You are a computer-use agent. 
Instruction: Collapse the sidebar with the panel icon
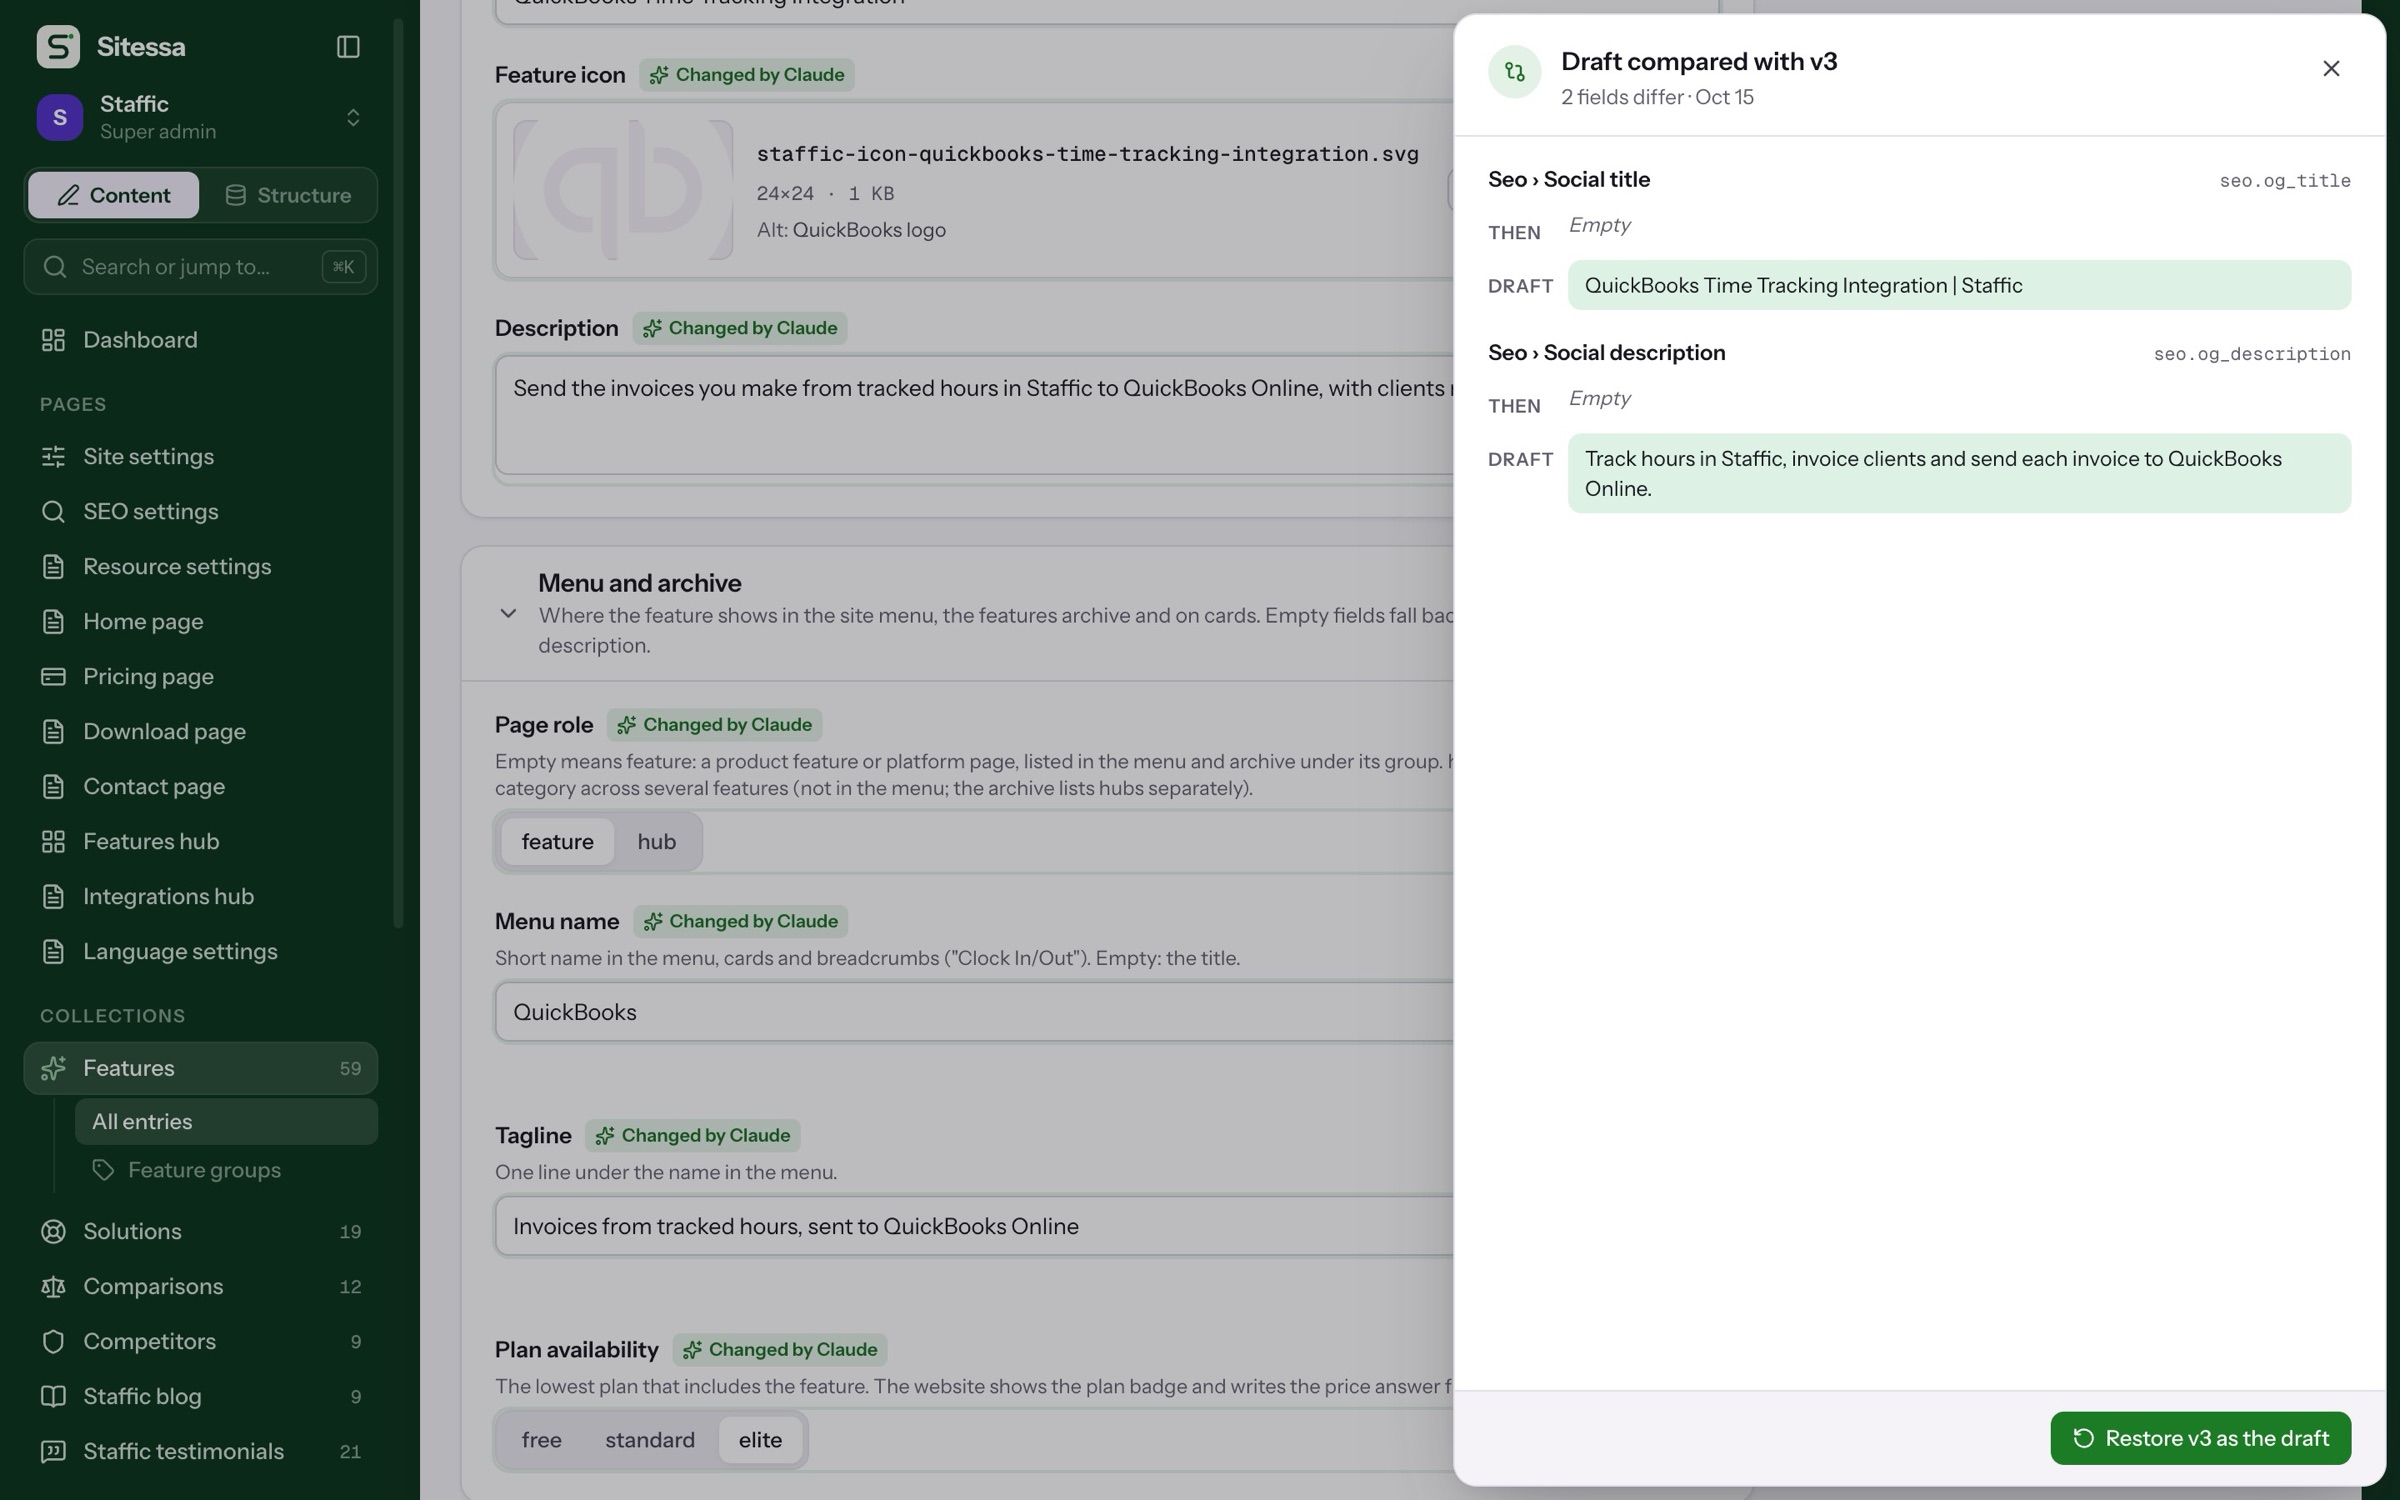(348, 47)
